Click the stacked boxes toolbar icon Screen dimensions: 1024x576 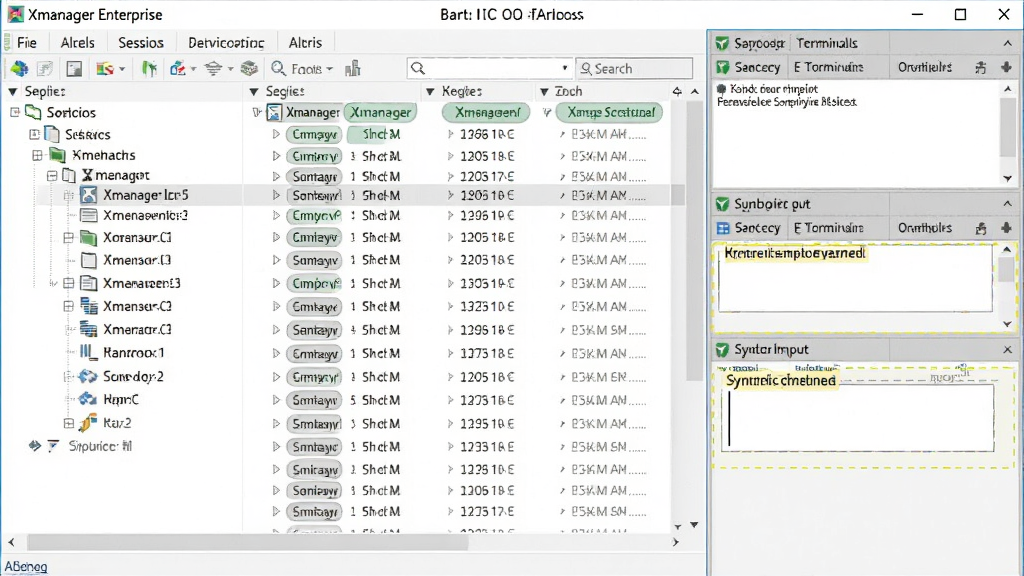coord(249,69)
